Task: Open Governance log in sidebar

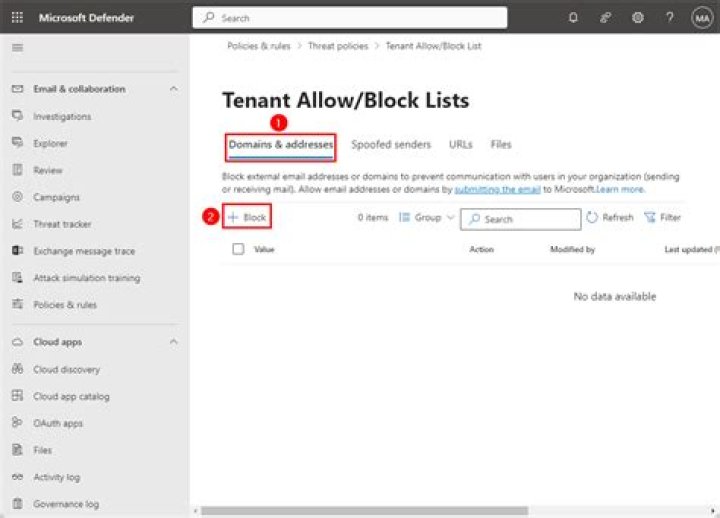Action: 66,504
